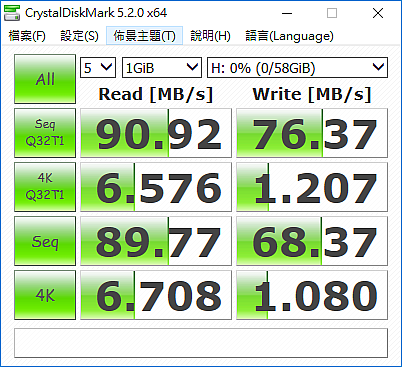Click the 4K Q32T1 read result 6.576

156,187
